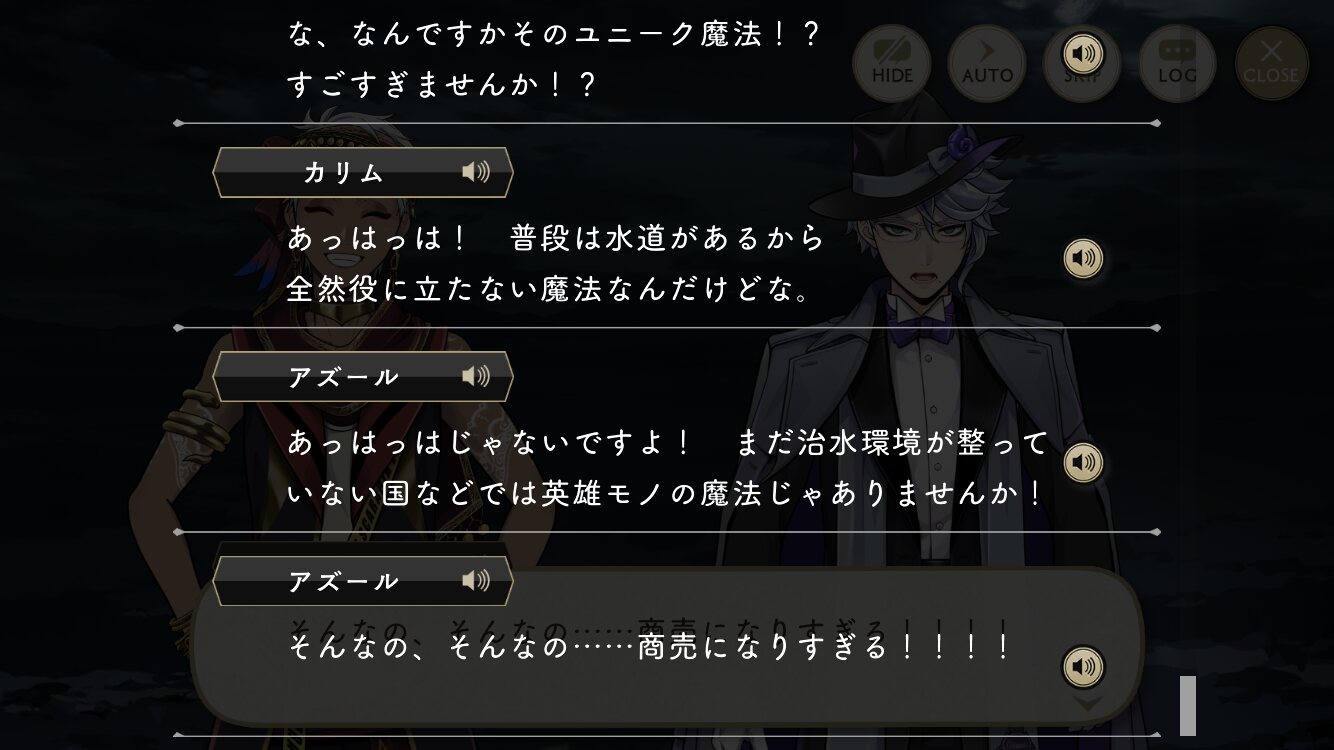
Task: Open the LOG history button
Action: (1177, 64)
